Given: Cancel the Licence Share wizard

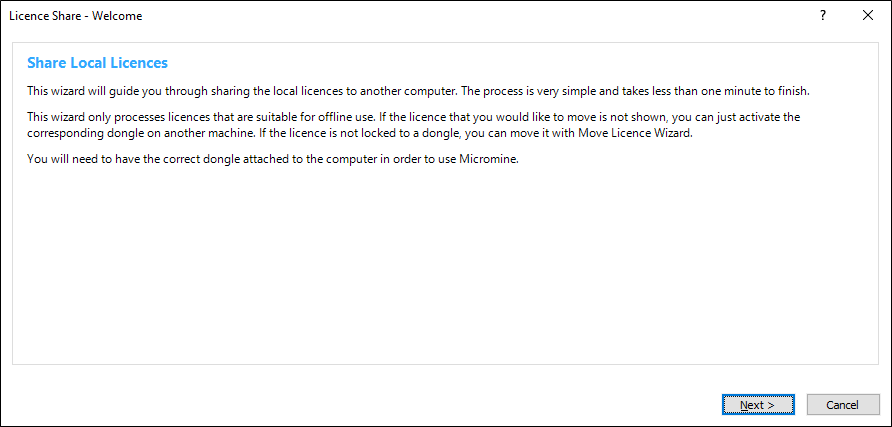Looking at the screenshot, I should tap(843, 404).
